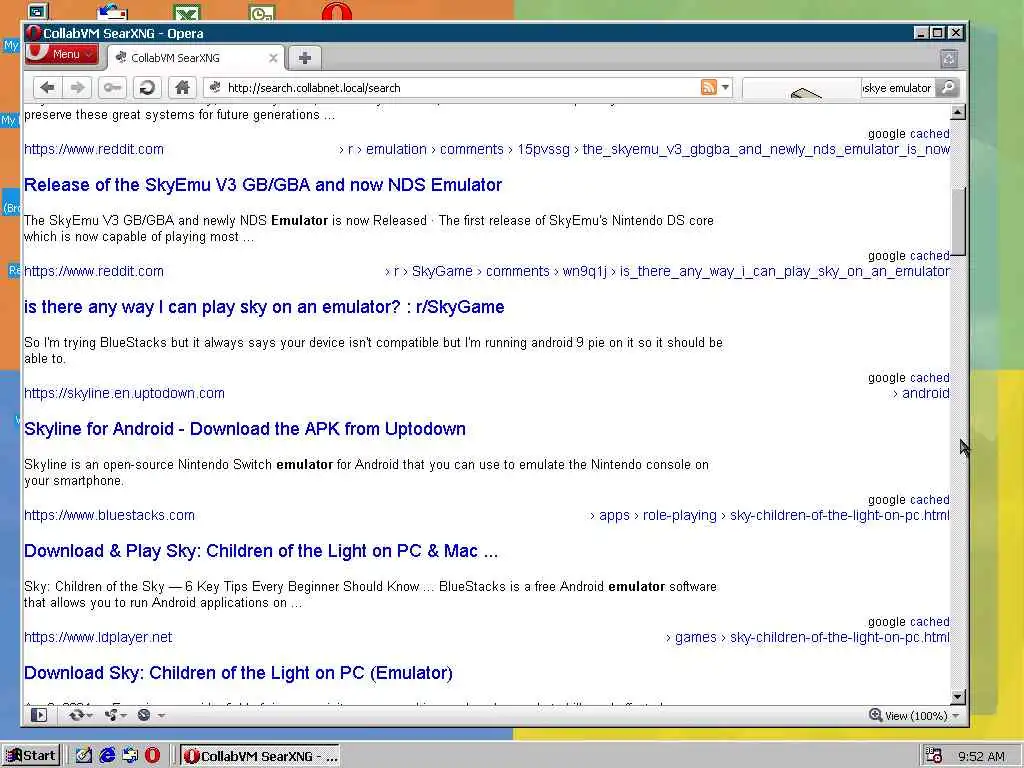Open https://www.ldplayer.net URL link
The height and width of the screenshot is (768, 1024).
[98, 637]
